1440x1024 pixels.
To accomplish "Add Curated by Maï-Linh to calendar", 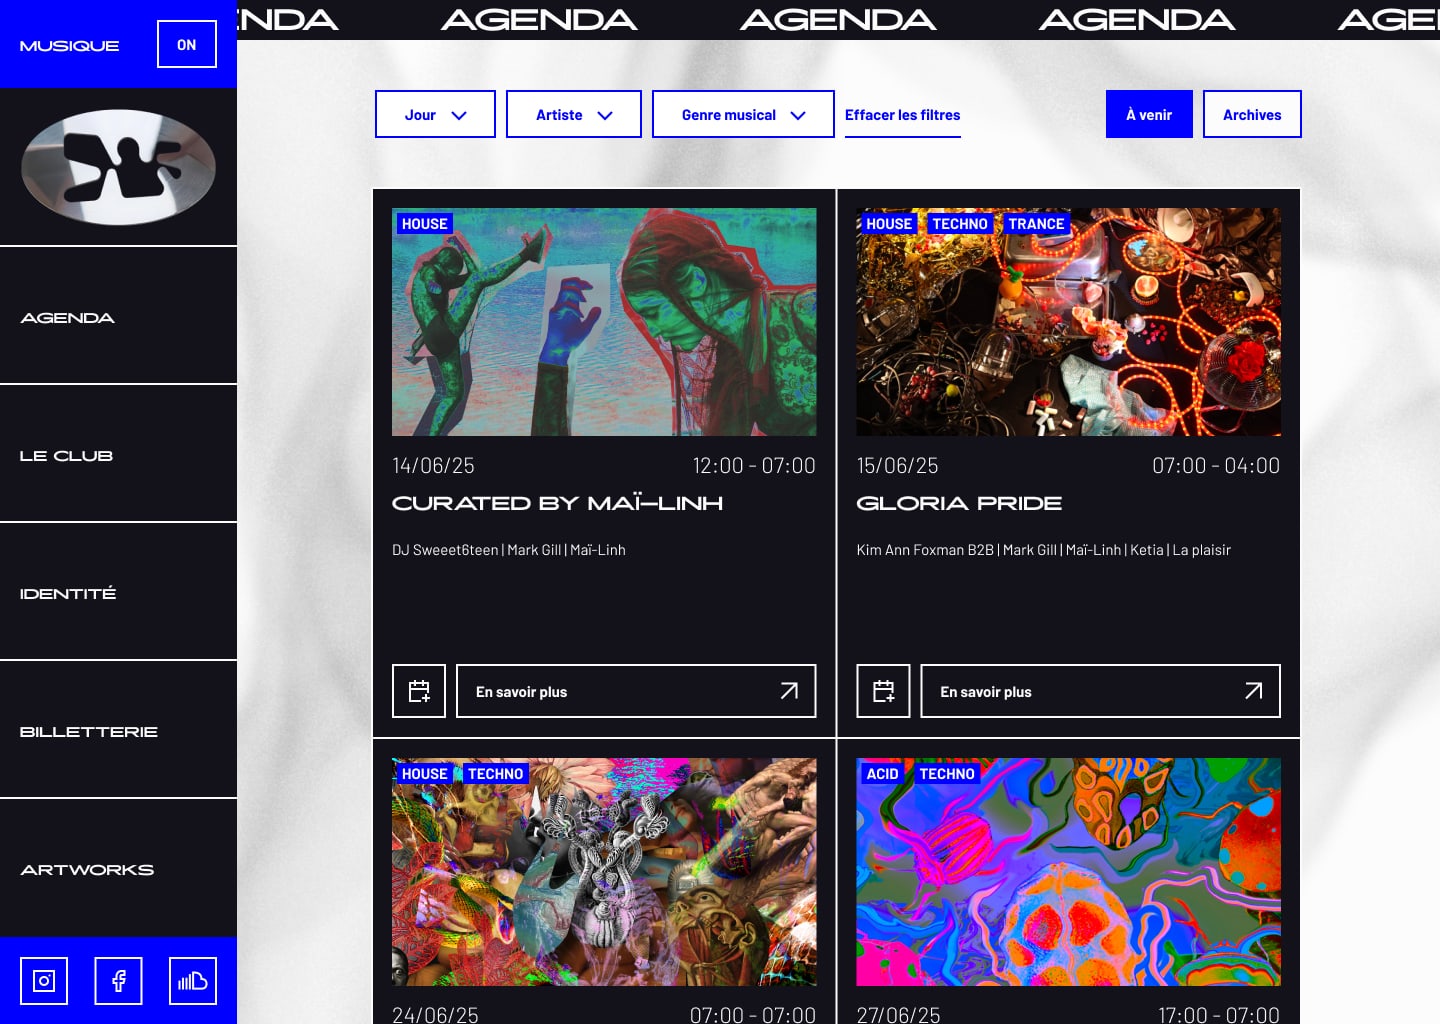I will (x=419, y=691).
